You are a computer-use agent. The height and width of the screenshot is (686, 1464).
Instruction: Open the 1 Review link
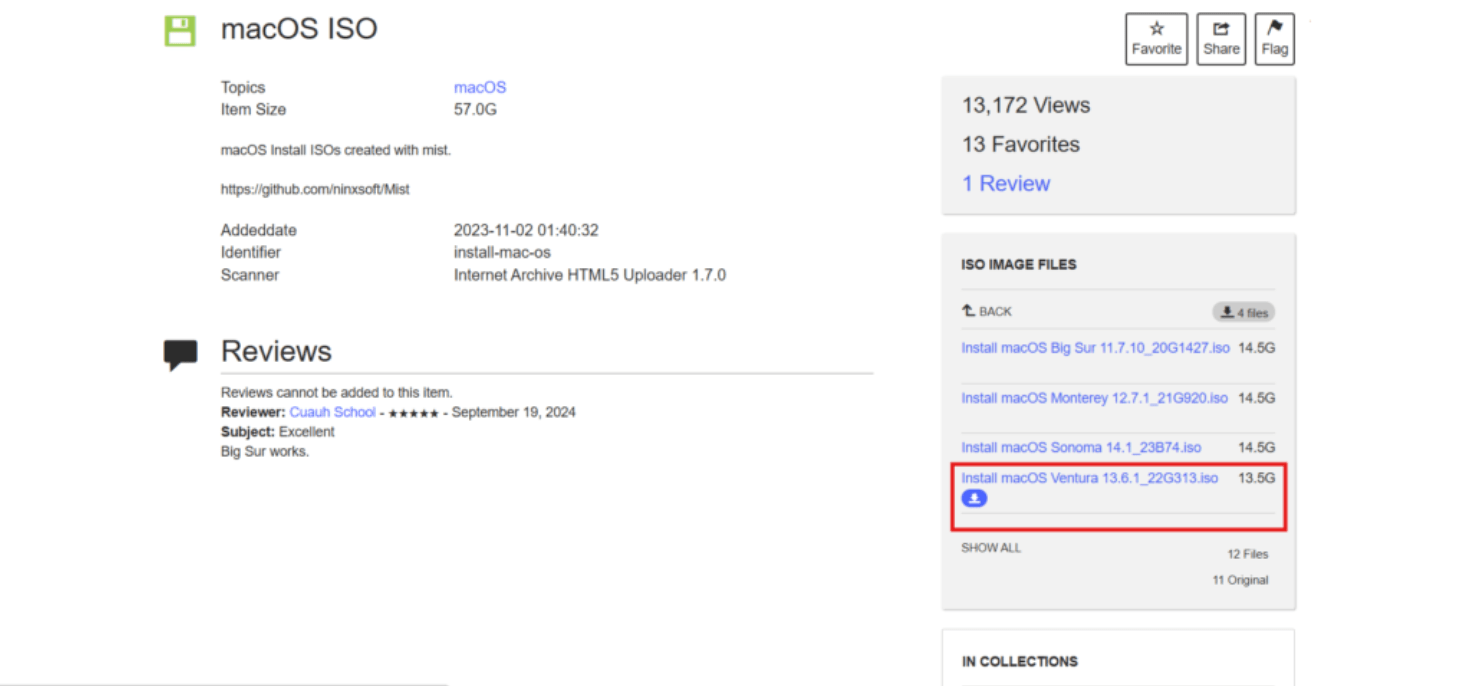[1006, 183]
